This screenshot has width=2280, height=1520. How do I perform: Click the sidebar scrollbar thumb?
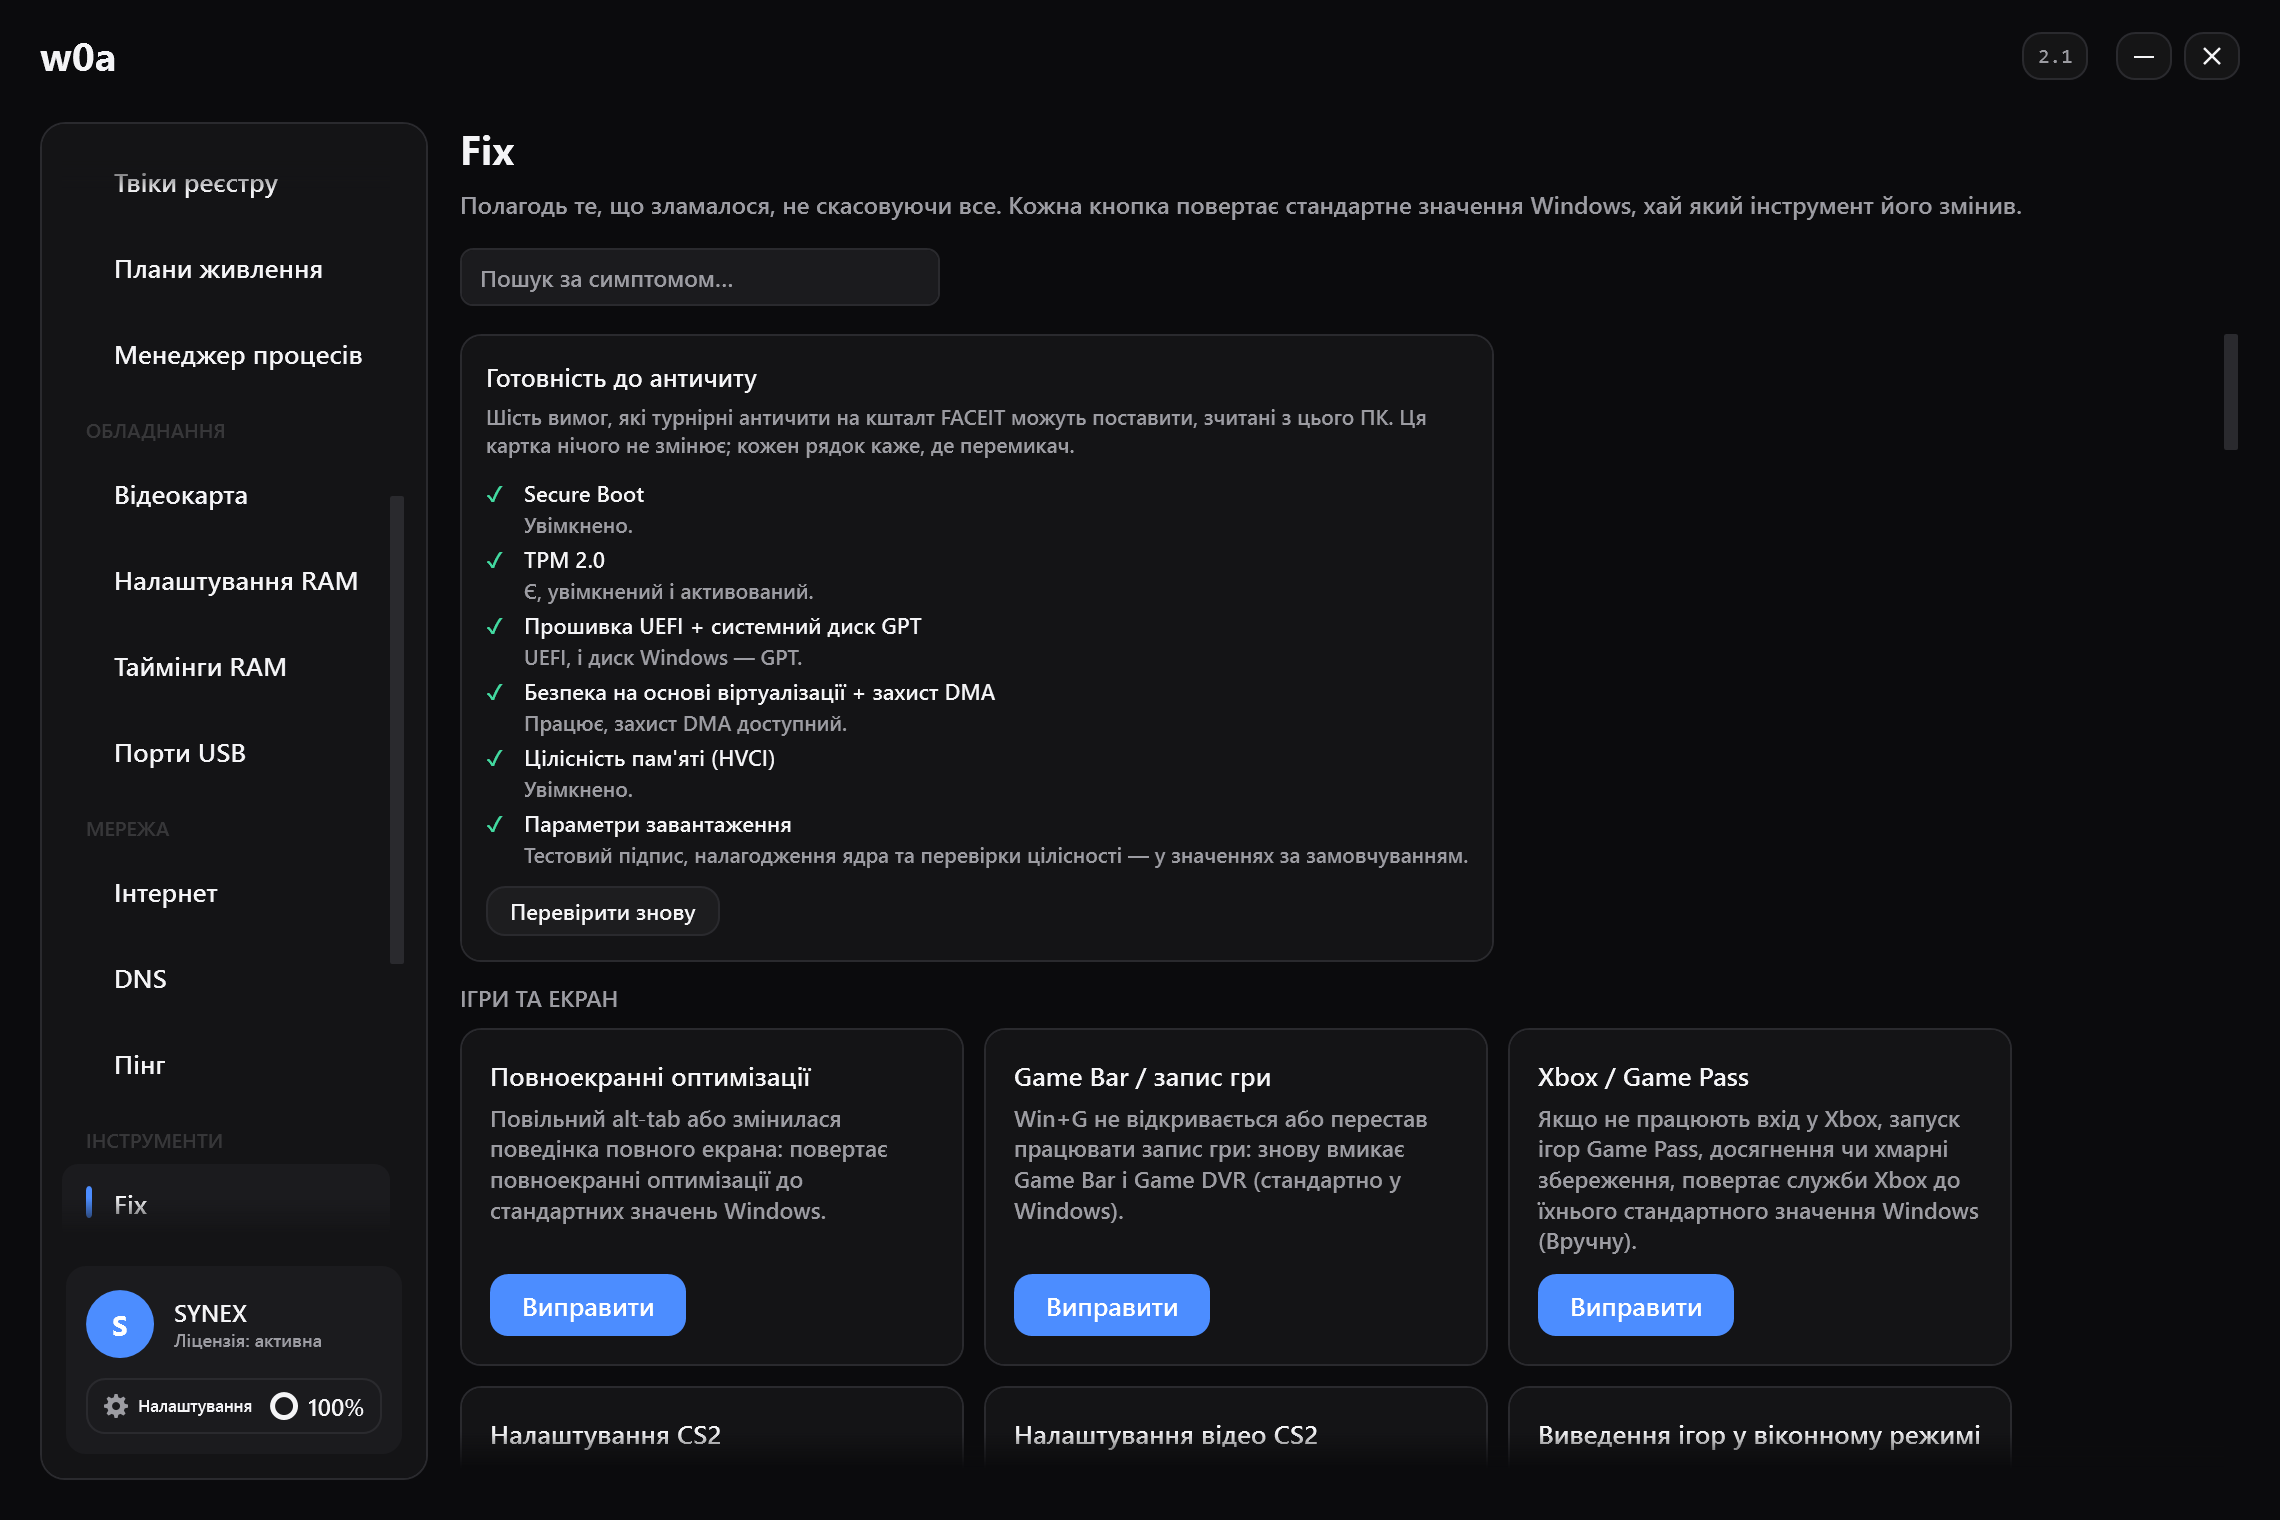(x=397, y=730)
